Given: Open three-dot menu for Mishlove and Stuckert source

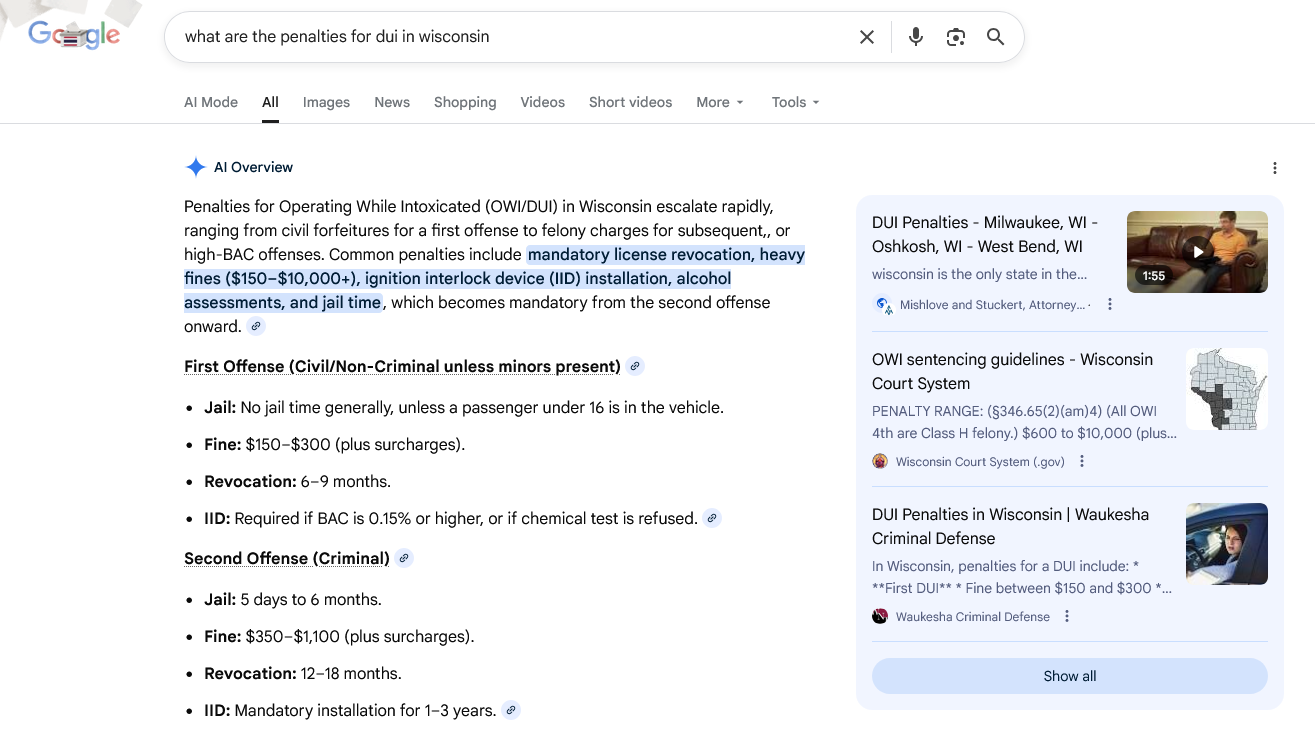Looking at the screenshot, I should pos(1110,305).
